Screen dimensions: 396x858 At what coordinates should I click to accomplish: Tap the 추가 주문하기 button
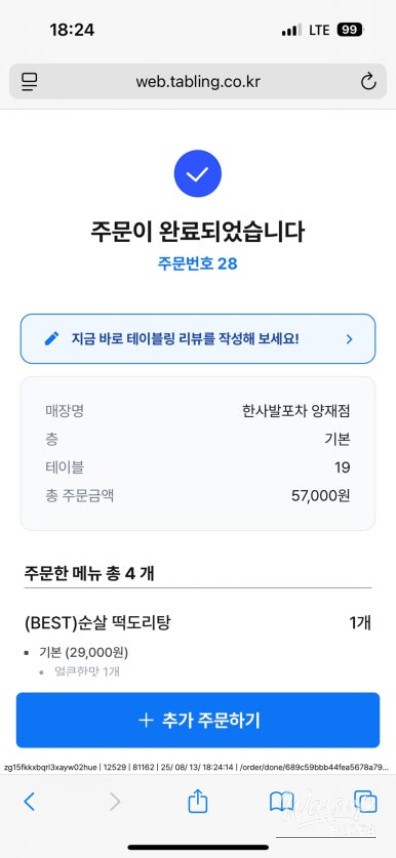pyautogui.click(x=197, y=720)
